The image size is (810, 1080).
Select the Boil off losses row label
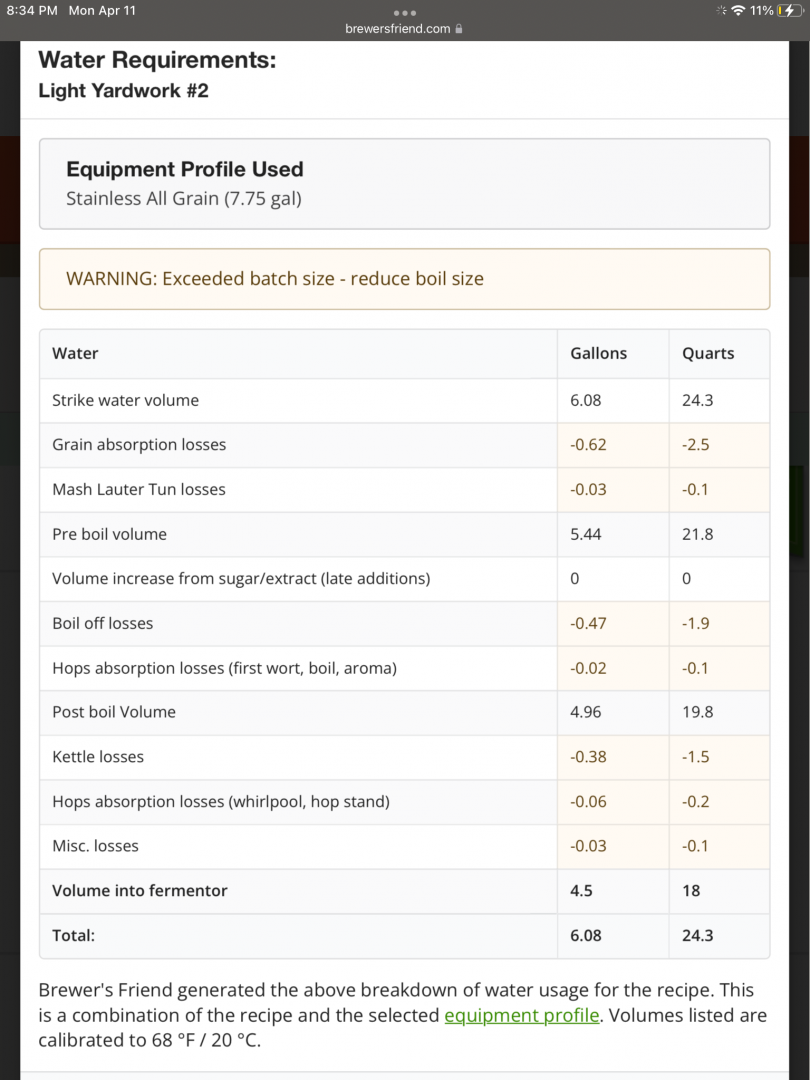(x=102, y=623)
